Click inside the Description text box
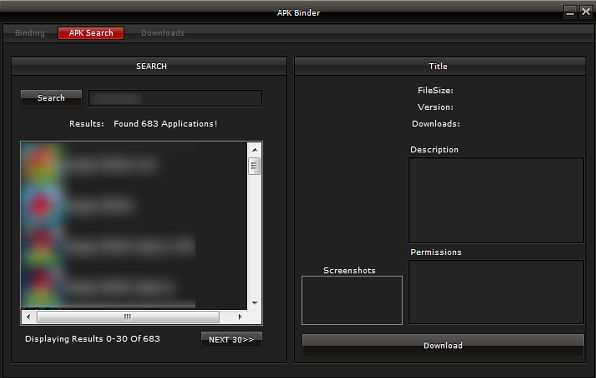 [x=496, y=200]
